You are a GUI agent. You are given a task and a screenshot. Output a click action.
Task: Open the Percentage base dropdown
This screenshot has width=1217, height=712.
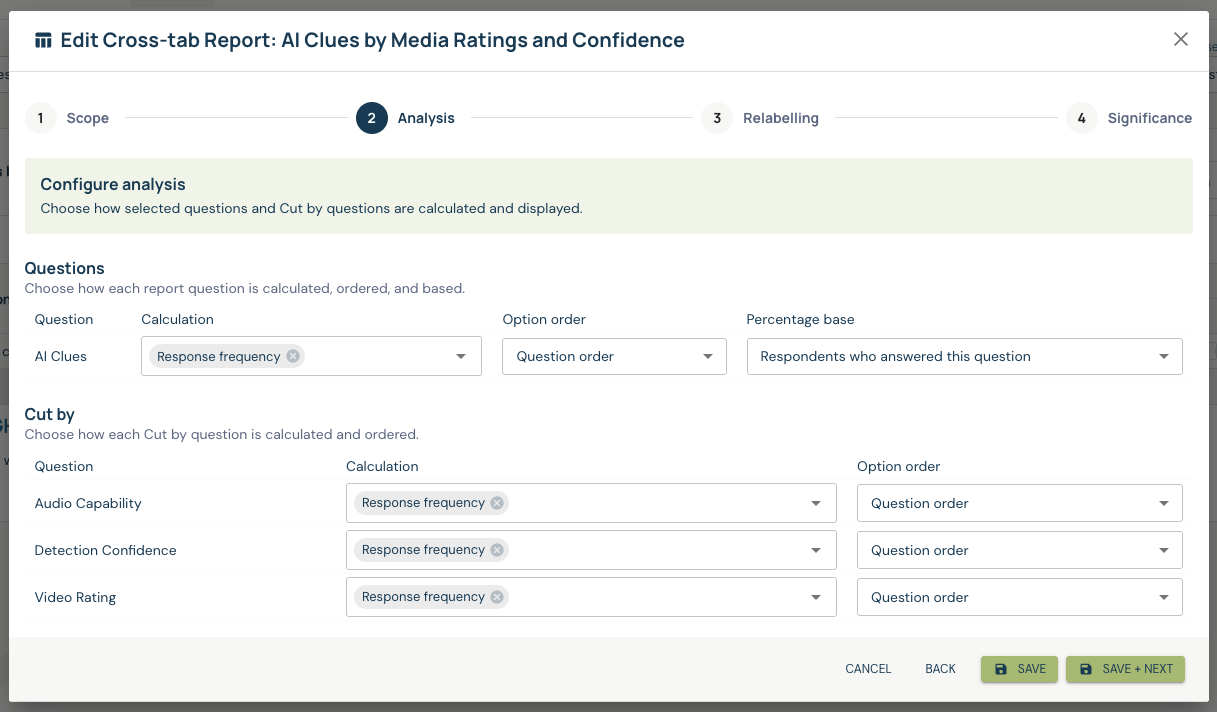point(965,356)
